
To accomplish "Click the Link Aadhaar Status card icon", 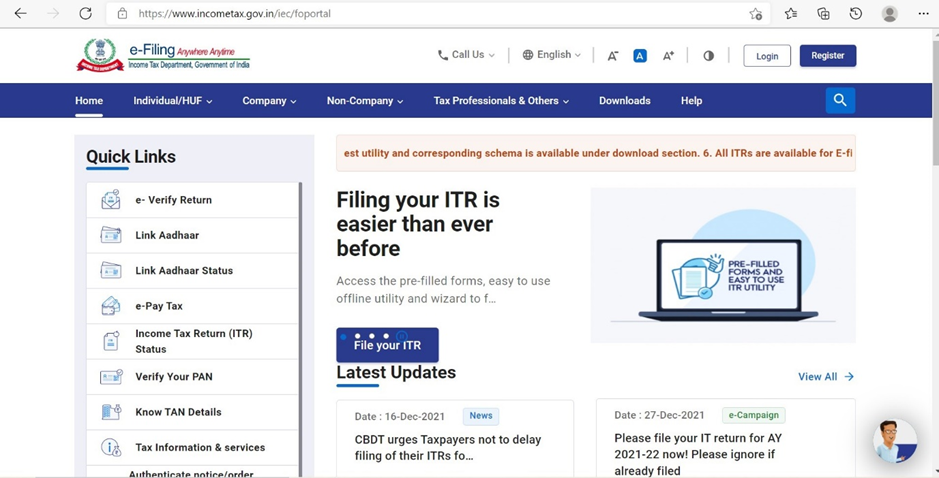I will click(x=111, y=270).
